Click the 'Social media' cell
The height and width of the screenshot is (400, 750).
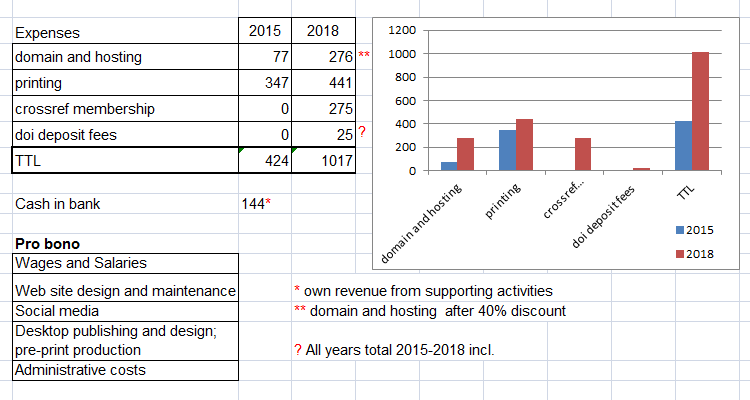pyautogui.click(x=125, y=311)
